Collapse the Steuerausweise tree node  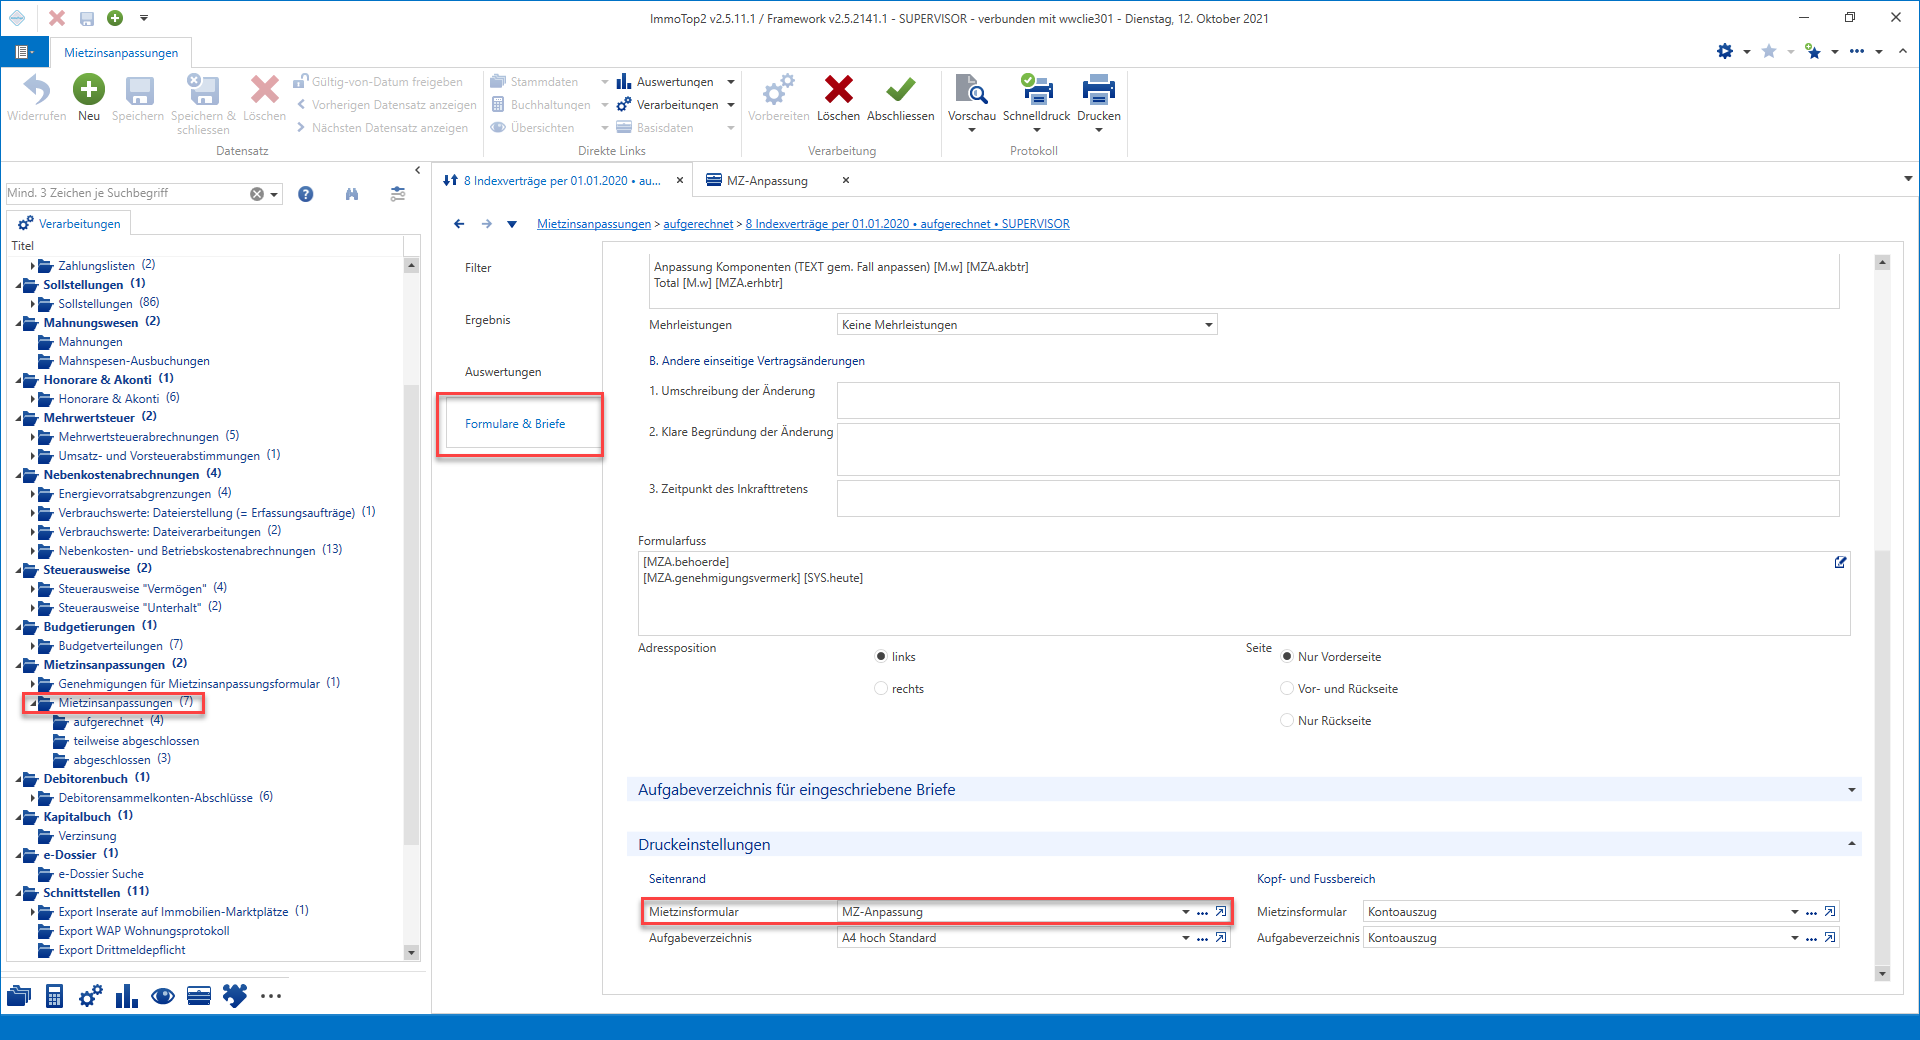tap(20, 570)
